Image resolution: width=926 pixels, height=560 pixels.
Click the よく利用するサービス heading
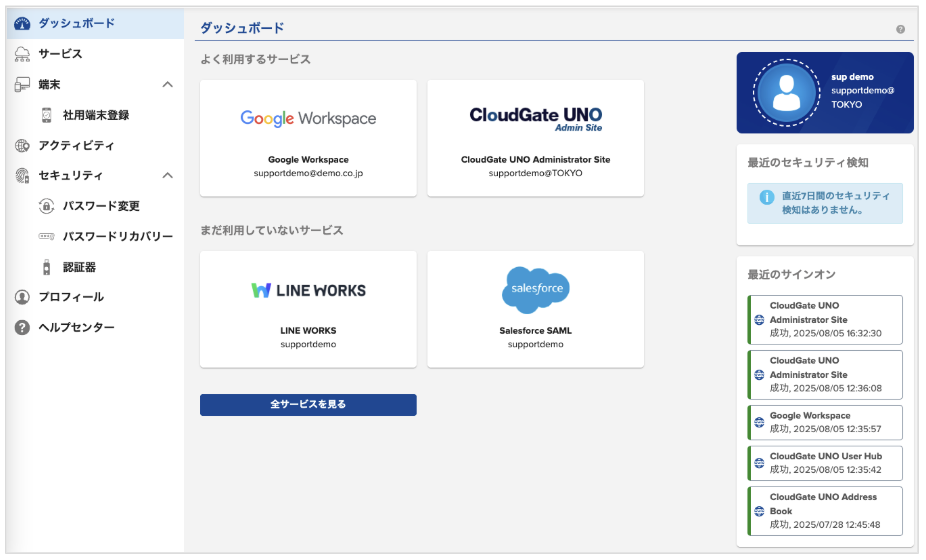(x=255, y=59)
